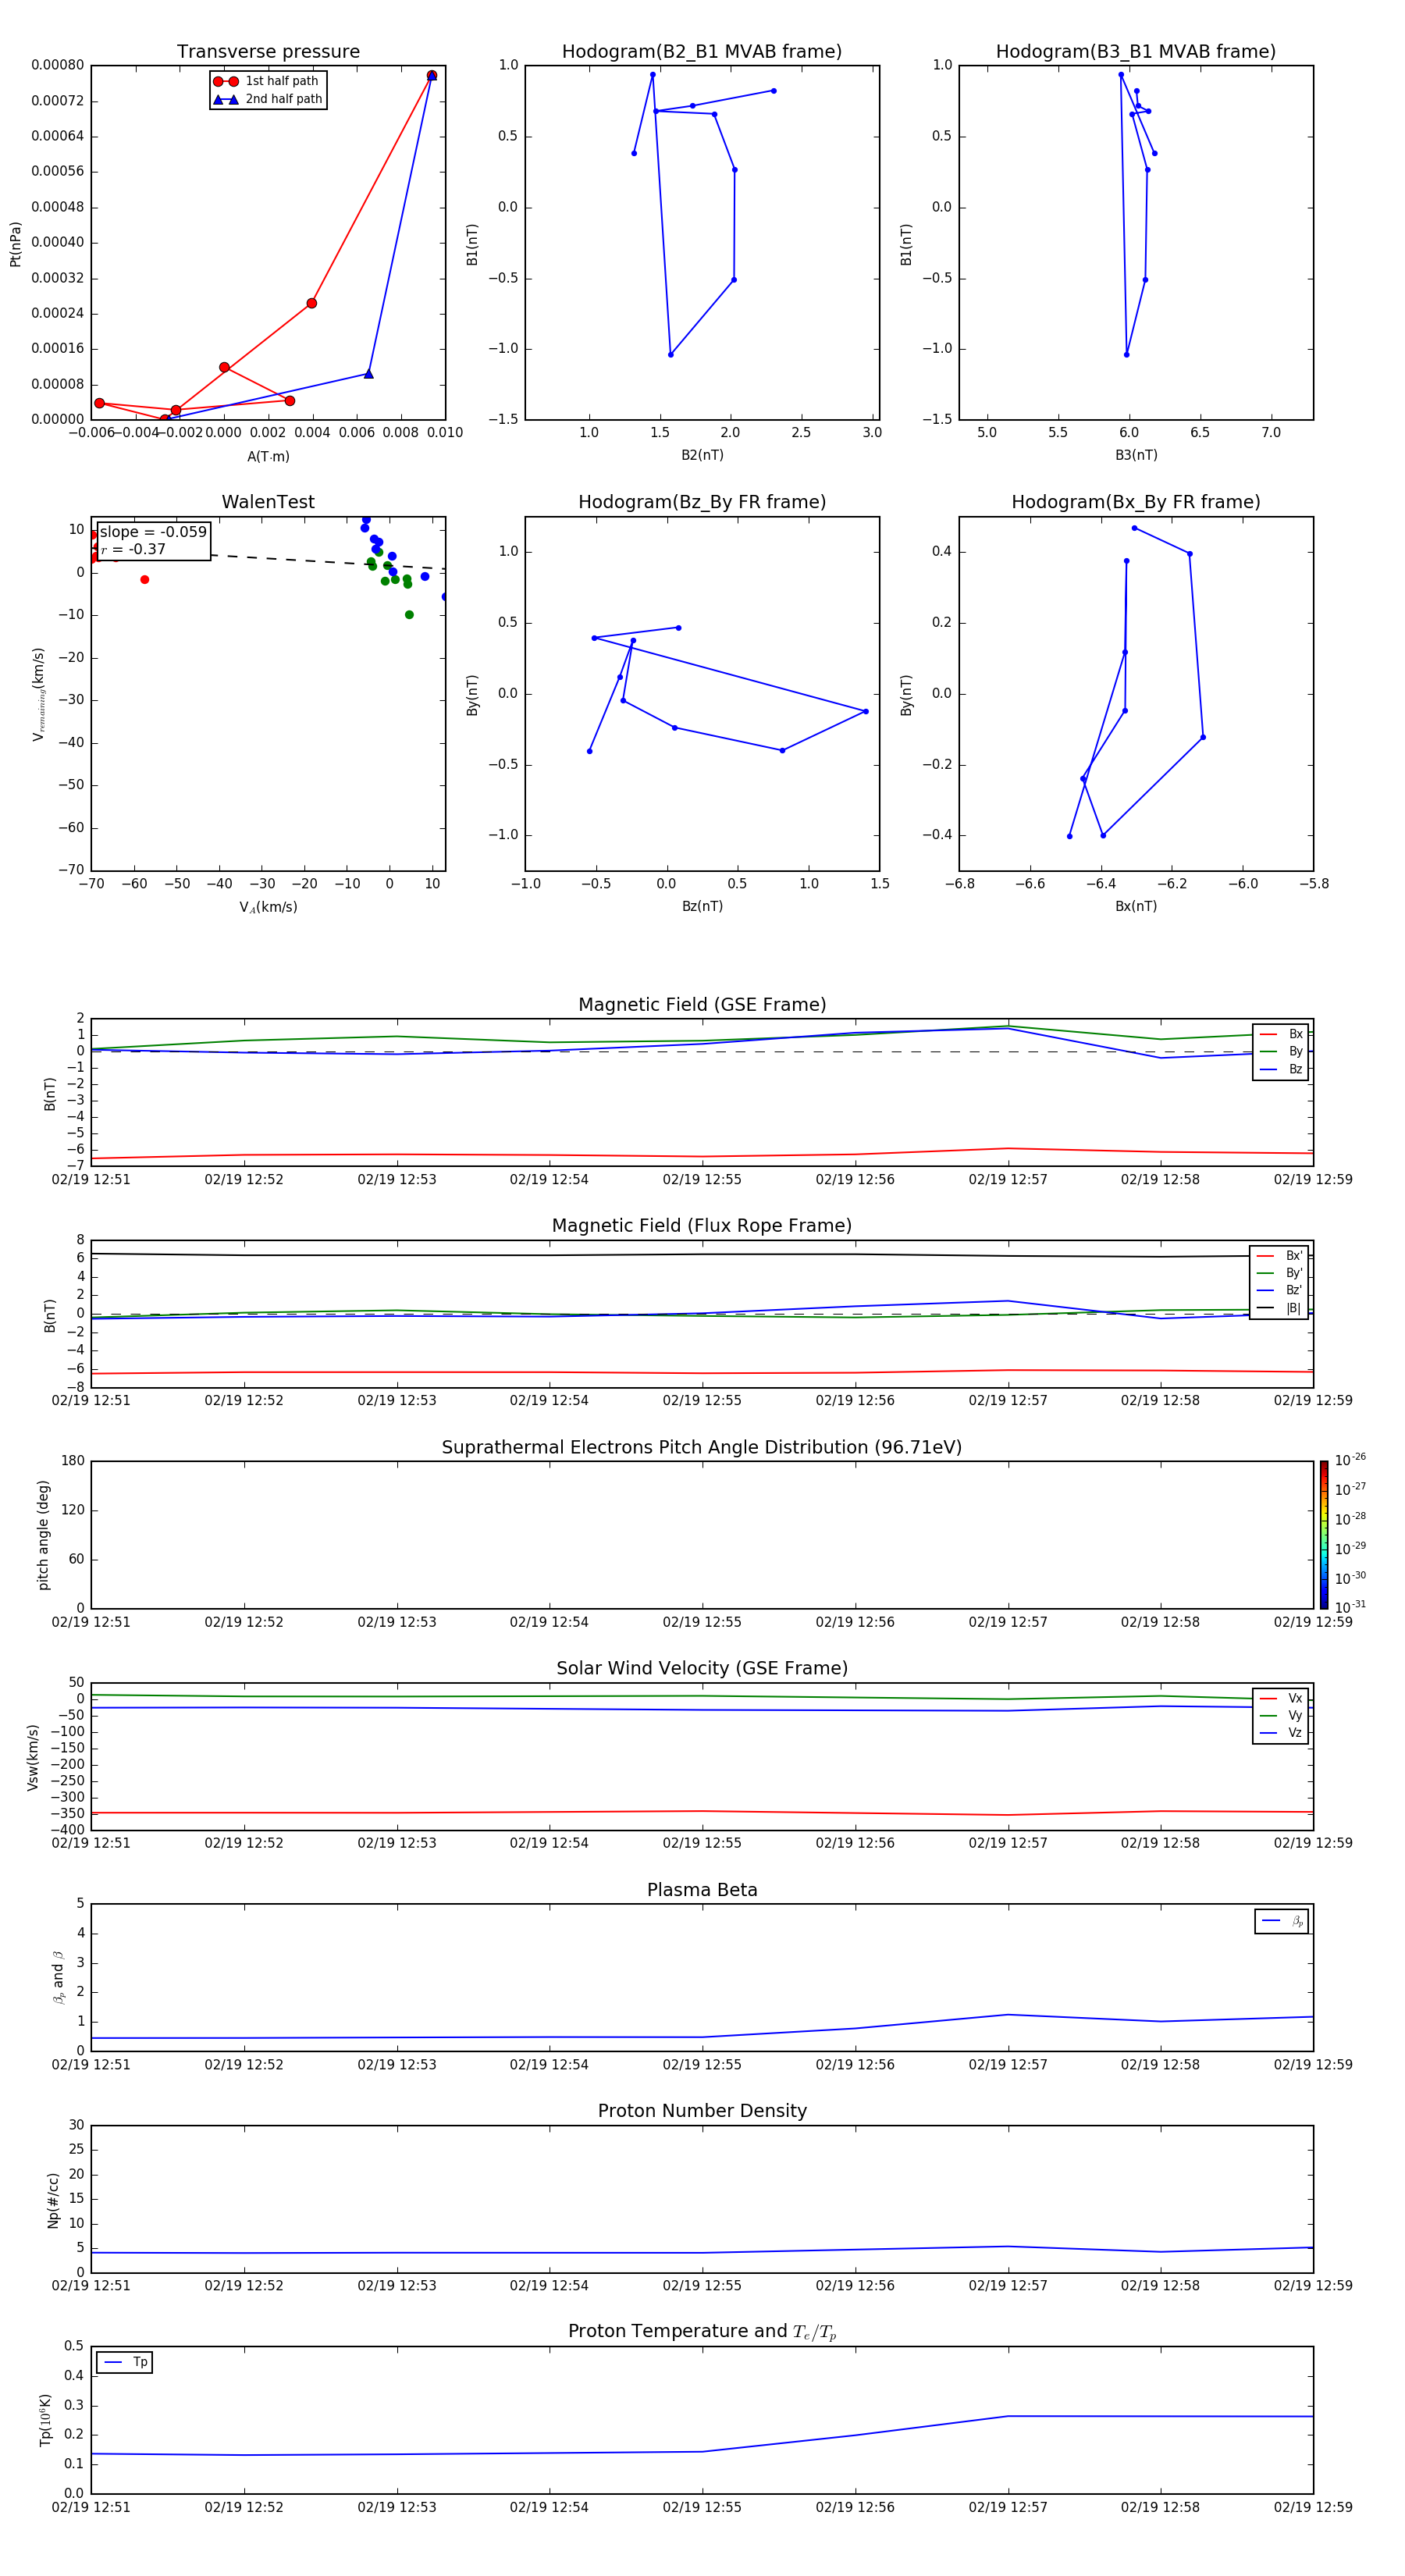This screenshot has width=1405, height=2576.
Task: Click the 'B3(nT)' x-axis label
Action: (x=1136, y=455)
